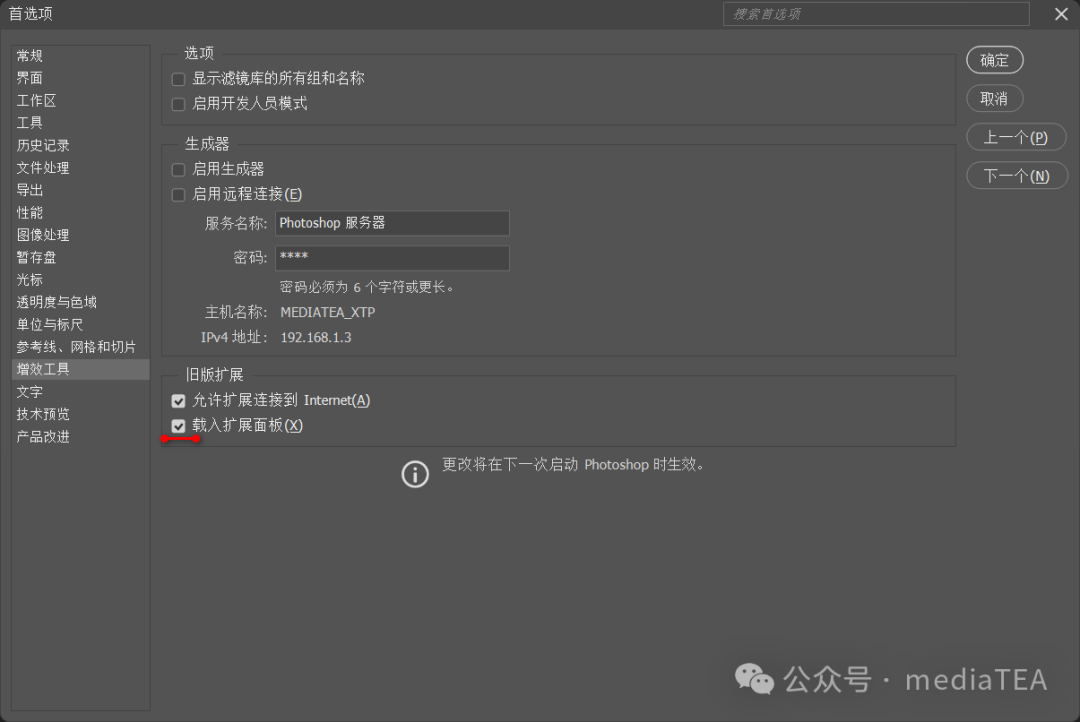The width and height of the screenshot is (1080, 722).
Task: Click the 取消 button
Action: tap(995, 99)
